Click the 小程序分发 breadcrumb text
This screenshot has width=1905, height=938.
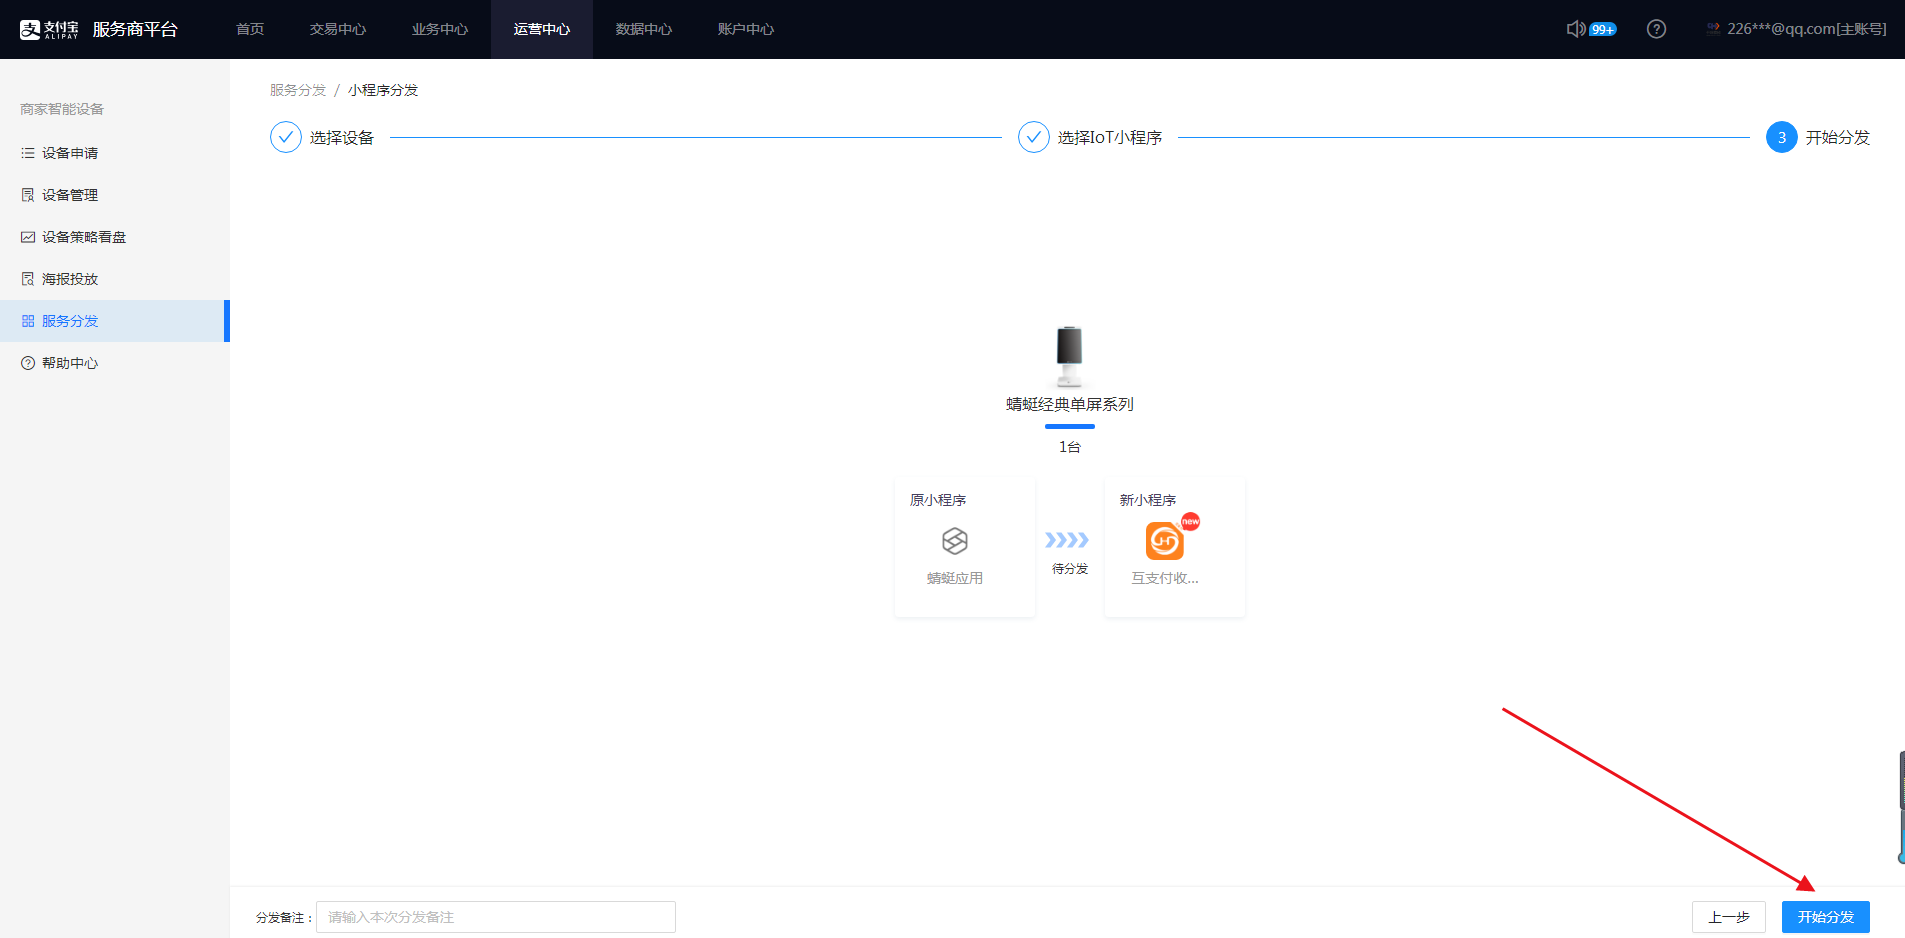pyautogui.click(x=383, y=90)
